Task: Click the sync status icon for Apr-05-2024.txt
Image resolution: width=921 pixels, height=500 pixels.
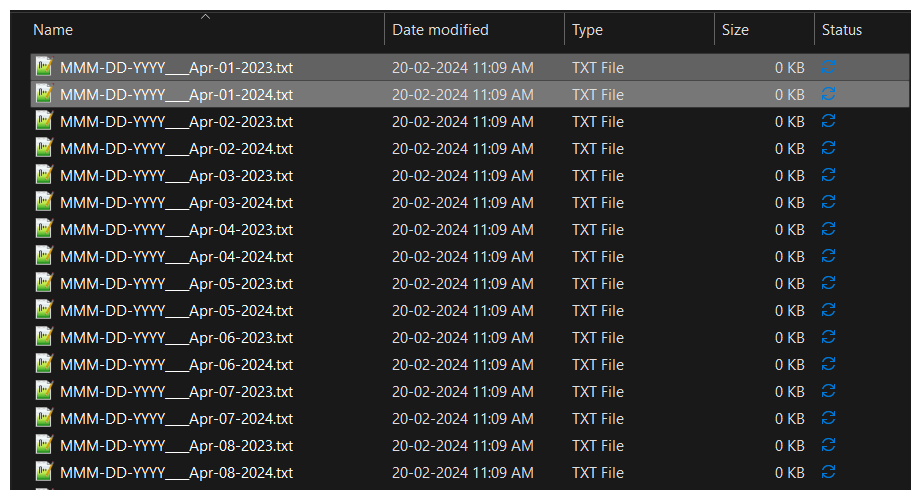Action: [828, 310]
